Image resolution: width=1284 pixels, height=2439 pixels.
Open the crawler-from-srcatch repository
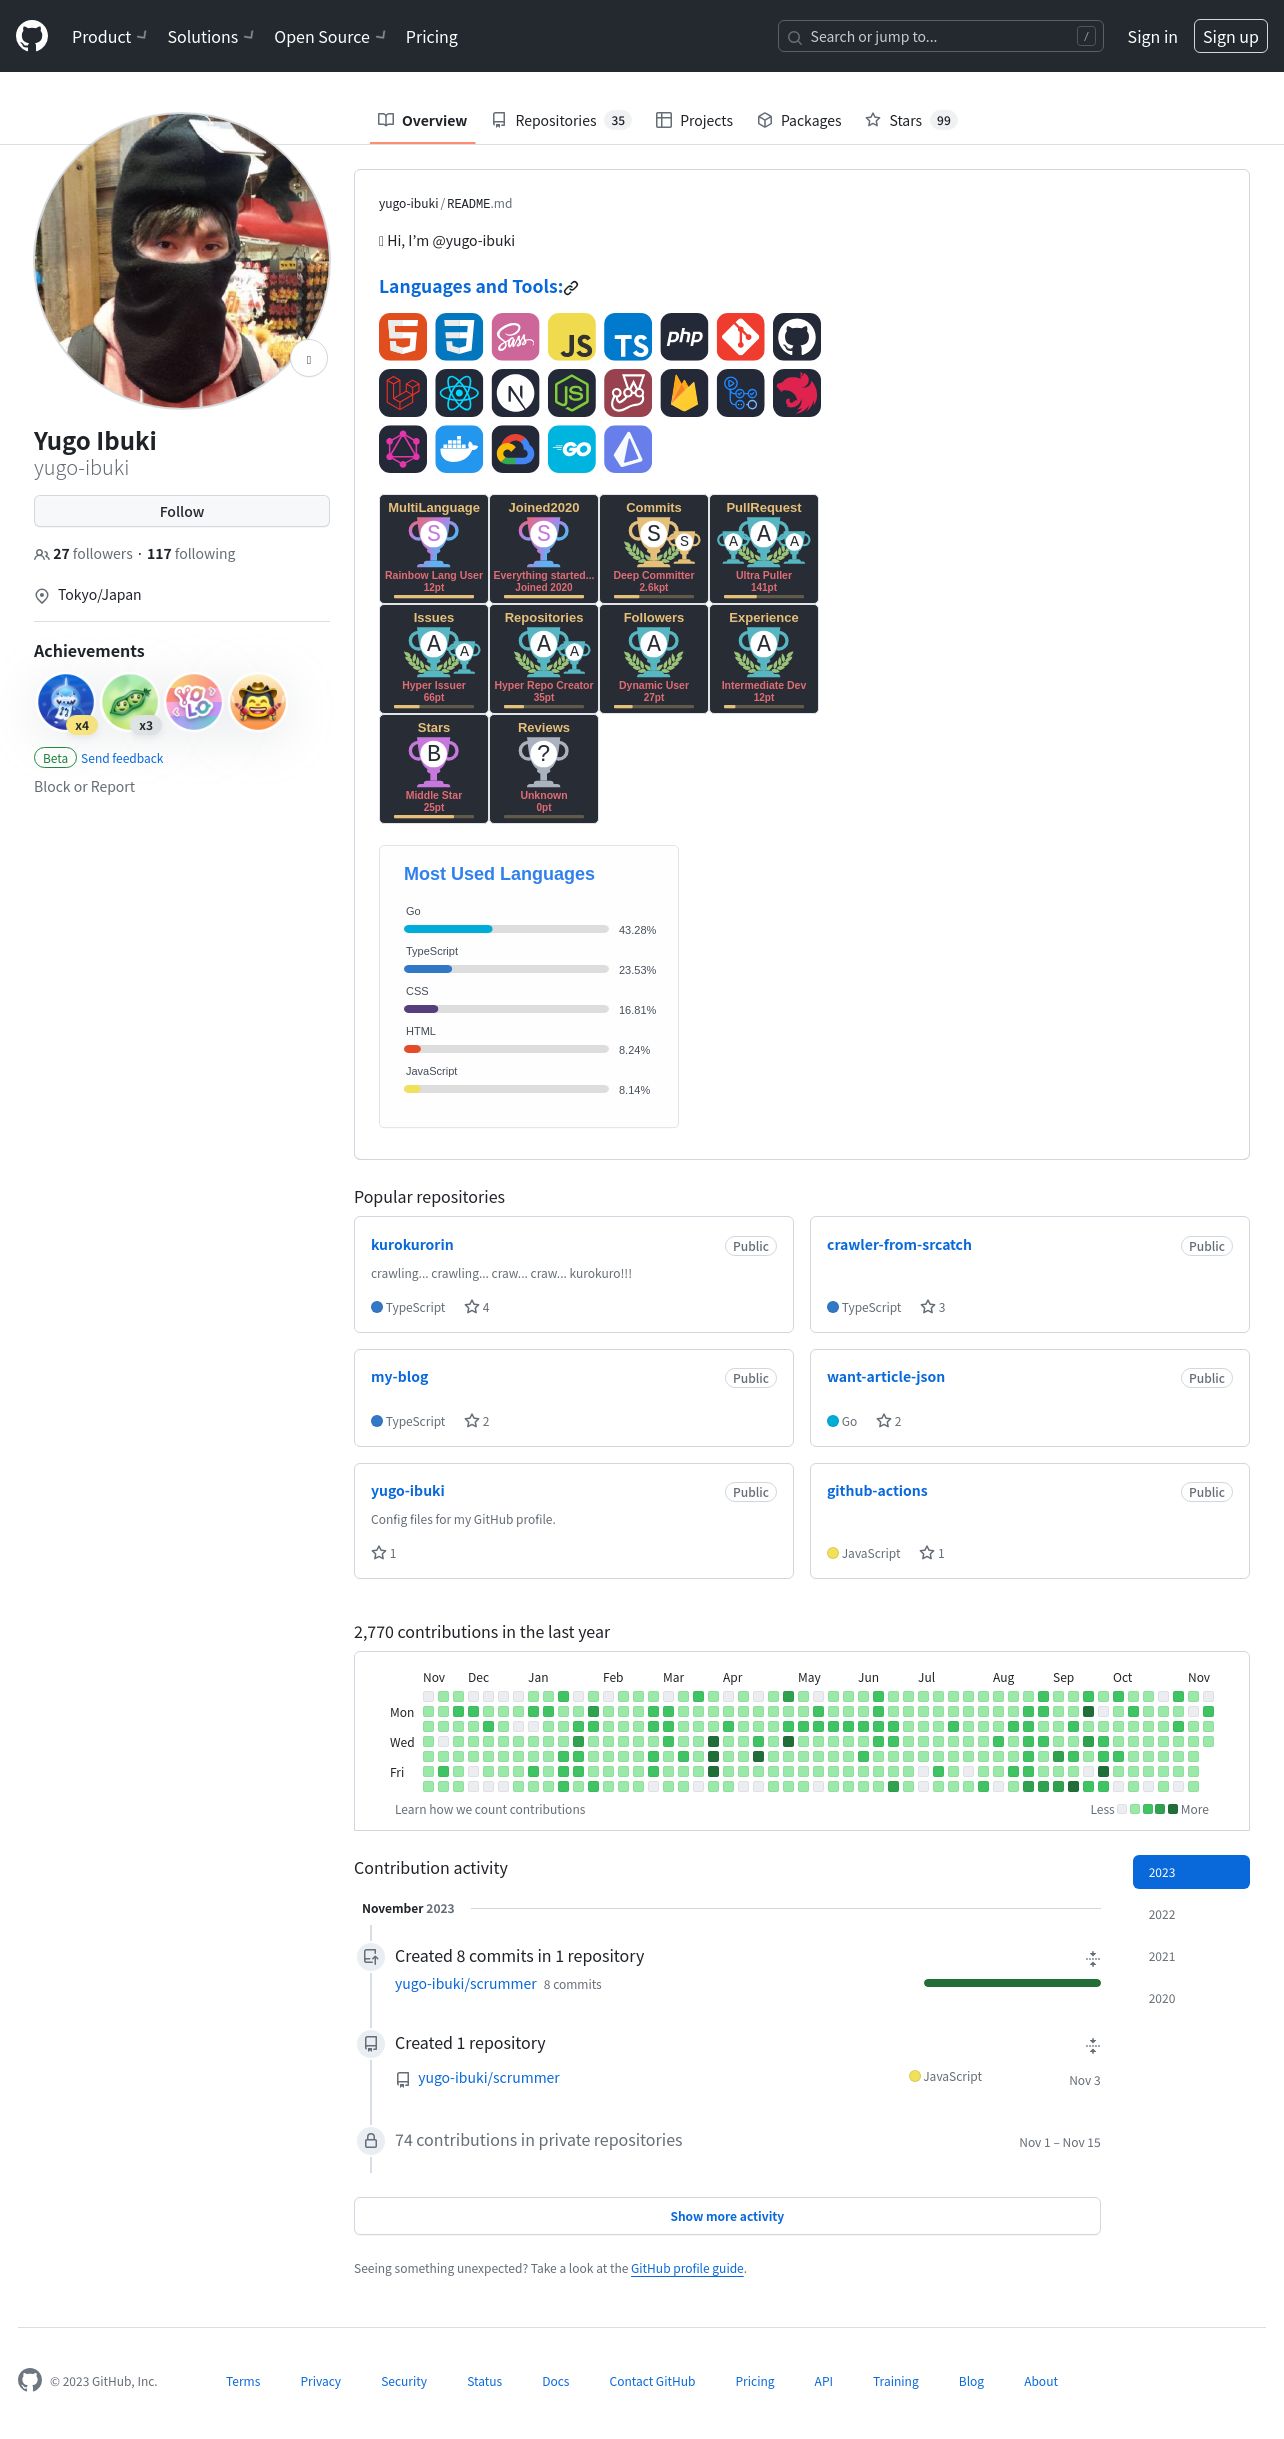899,1245
